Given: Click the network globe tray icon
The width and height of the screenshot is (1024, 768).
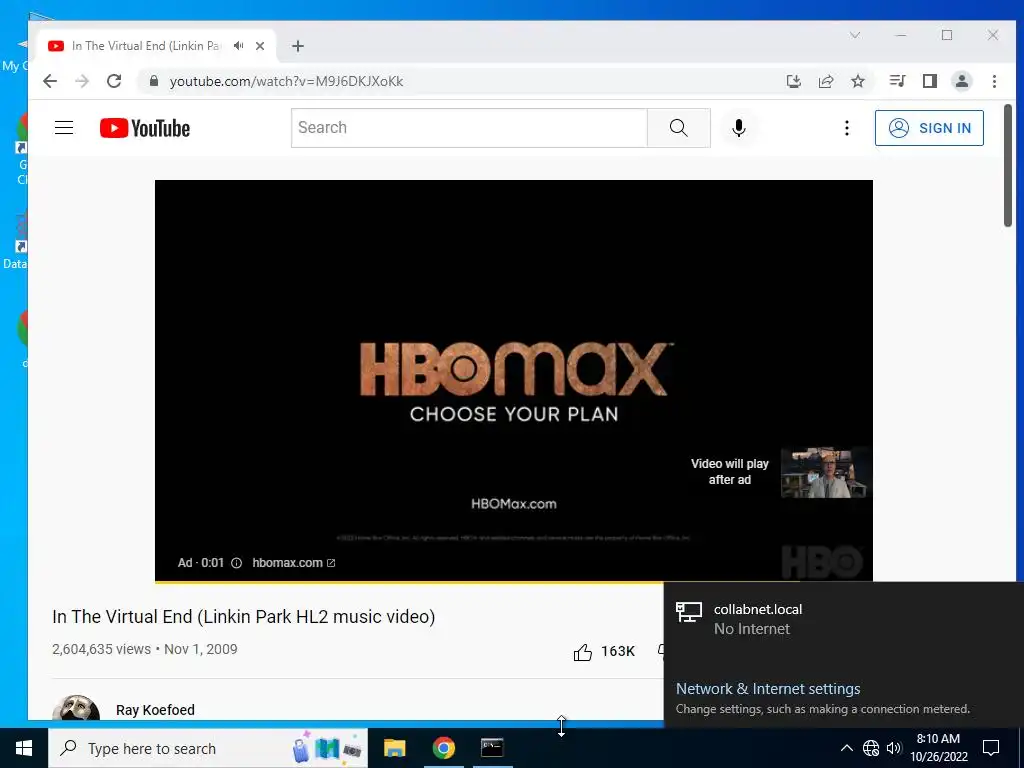Looking at the screenshot, I should [x=871, y=748].
